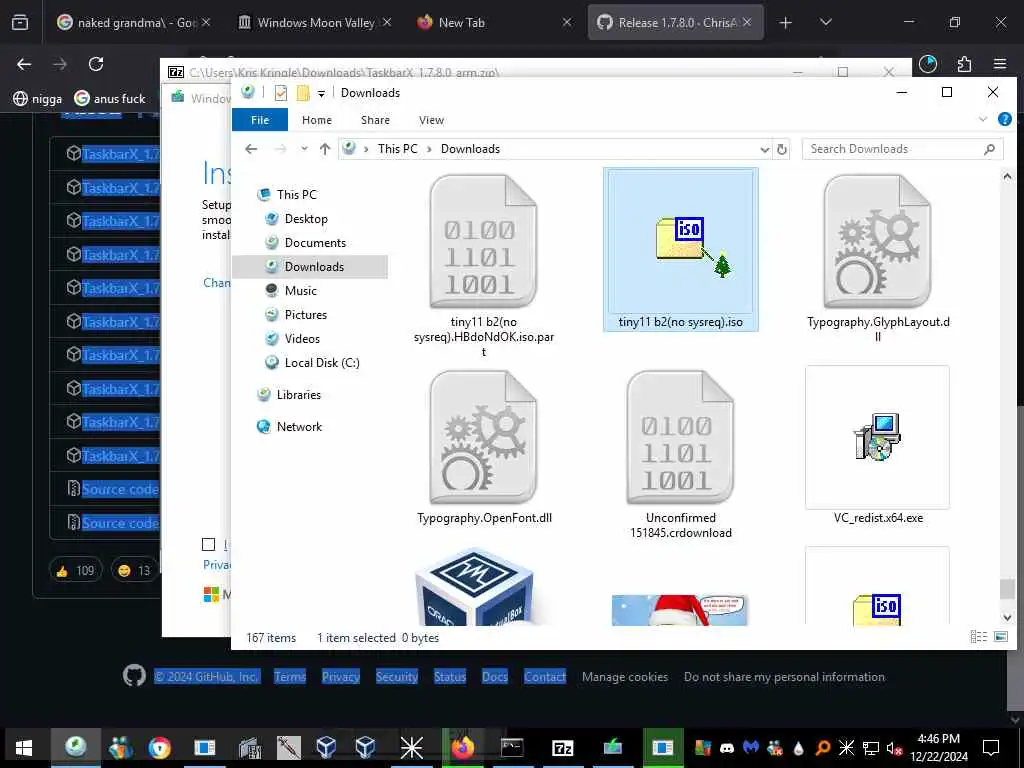This screenshot has height=768, width=1024.
Task: Switch to Firefox on the taskbar
Action: pyautogui.click(x=462, y=747)
